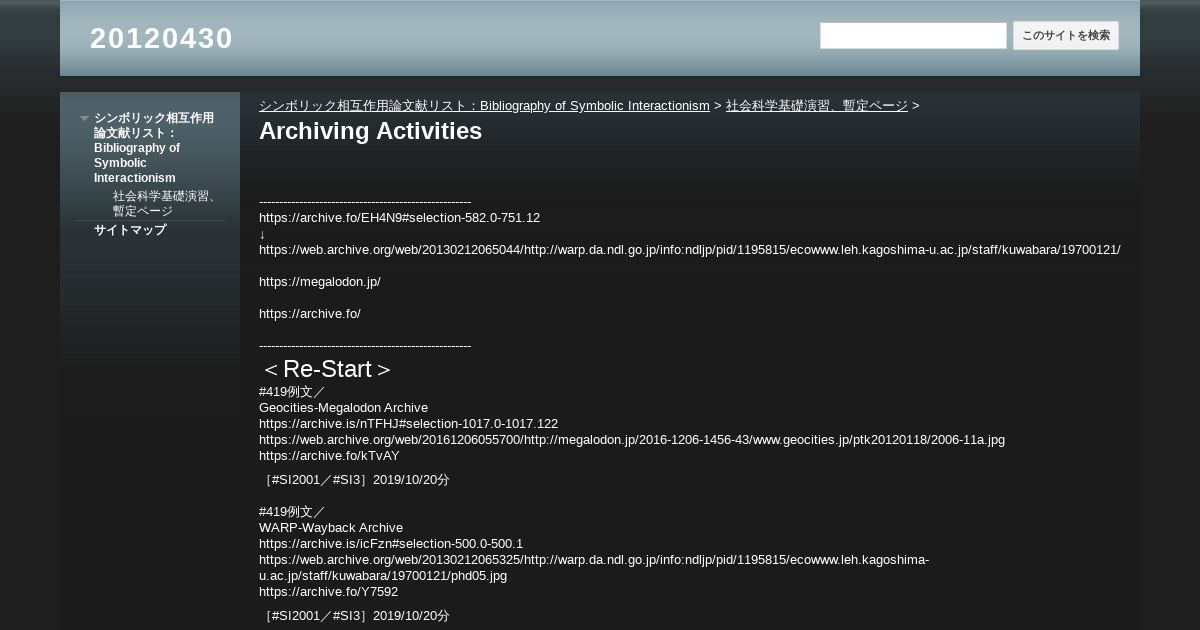
Task: Follow breadcrumb link 社会科学基礎演習、暫定ページ
Action: [817, 105]
